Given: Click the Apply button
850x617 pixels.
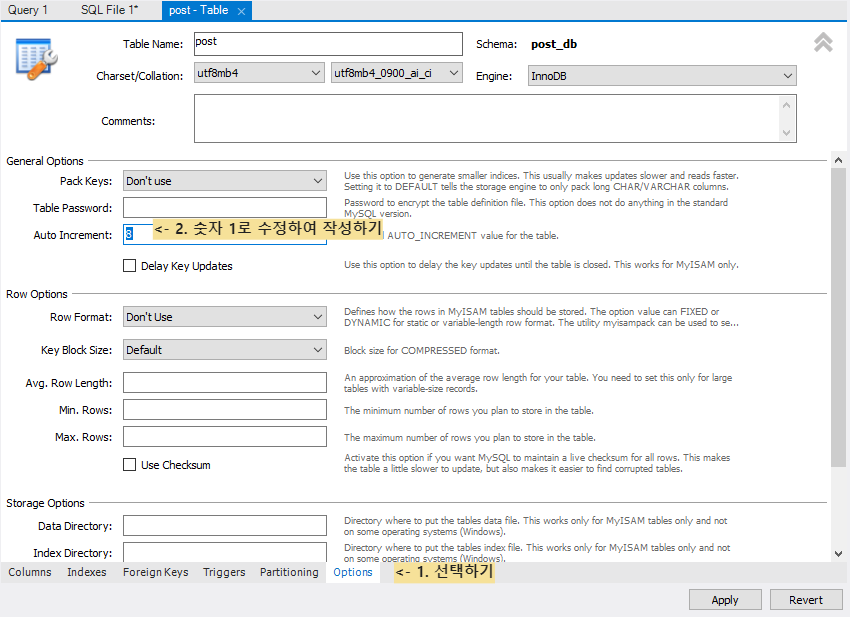Looking at the screenshot, I should click(725, 600).
